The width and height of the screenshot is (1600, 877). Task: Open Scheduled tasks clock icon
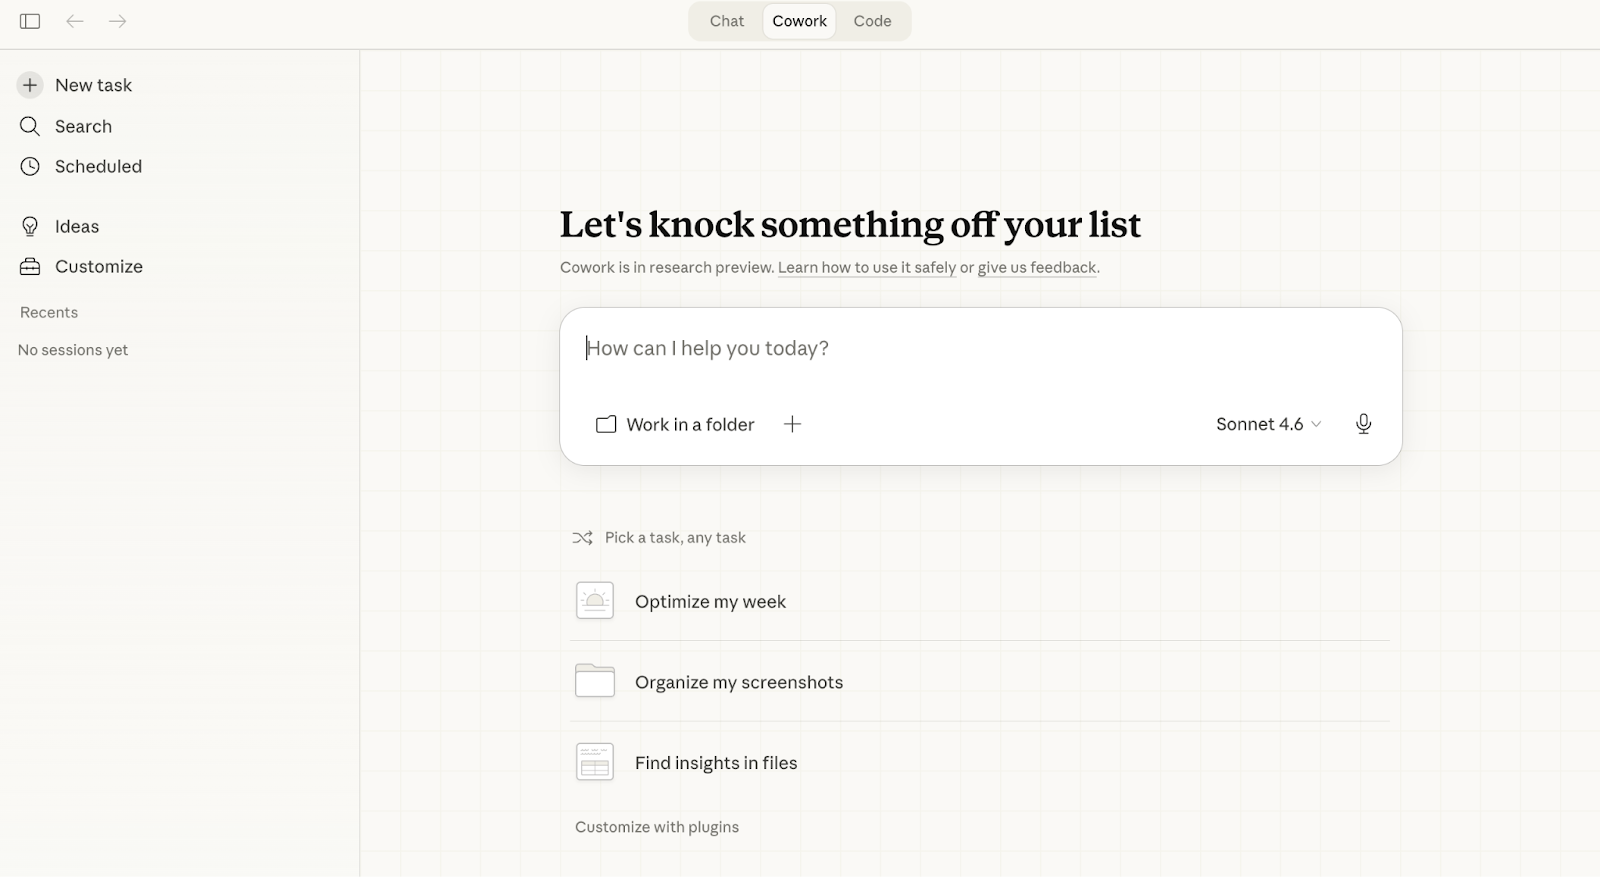point(30,166)
